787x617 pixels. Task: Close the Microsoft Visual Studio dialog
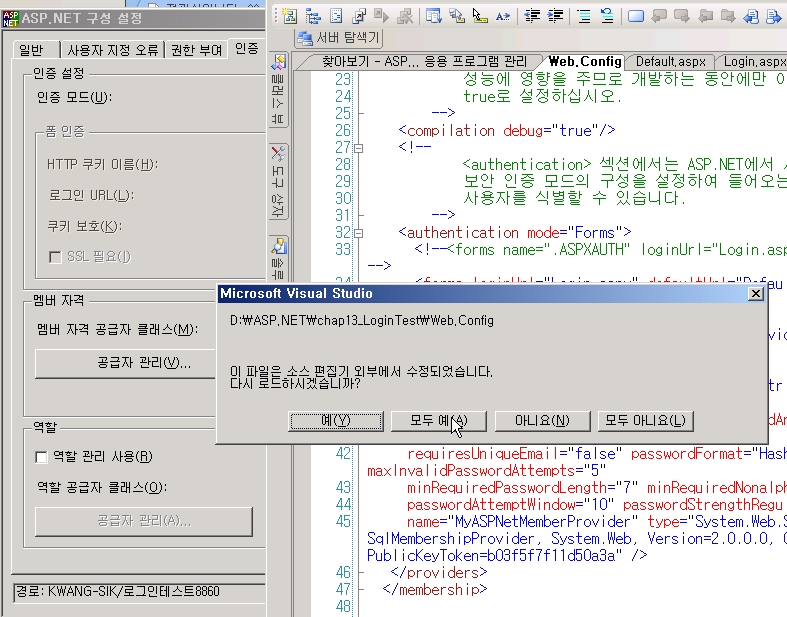coord(755,294)
